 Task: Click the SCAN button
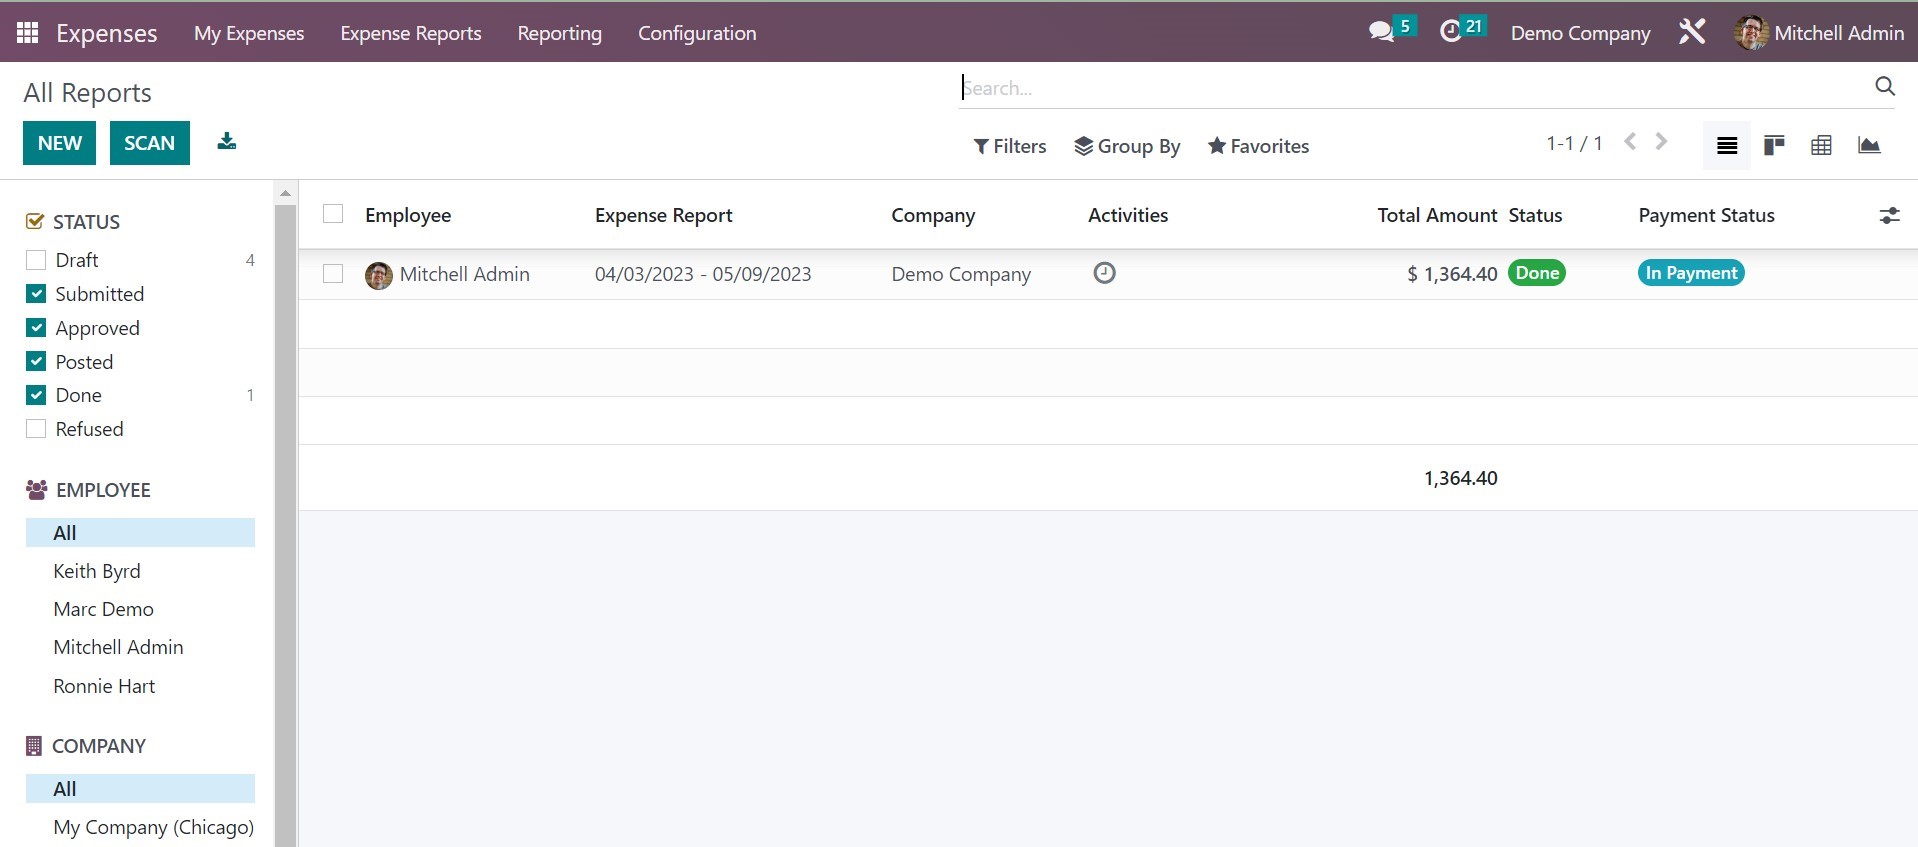point(150,143)
